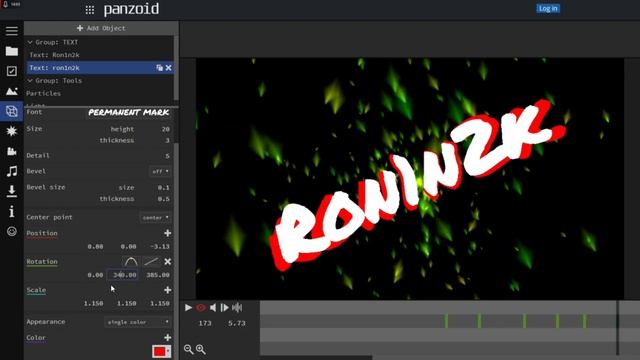Toggle the red record keyframe button
This screenshot has width=640, height=360.
point(201,308)
